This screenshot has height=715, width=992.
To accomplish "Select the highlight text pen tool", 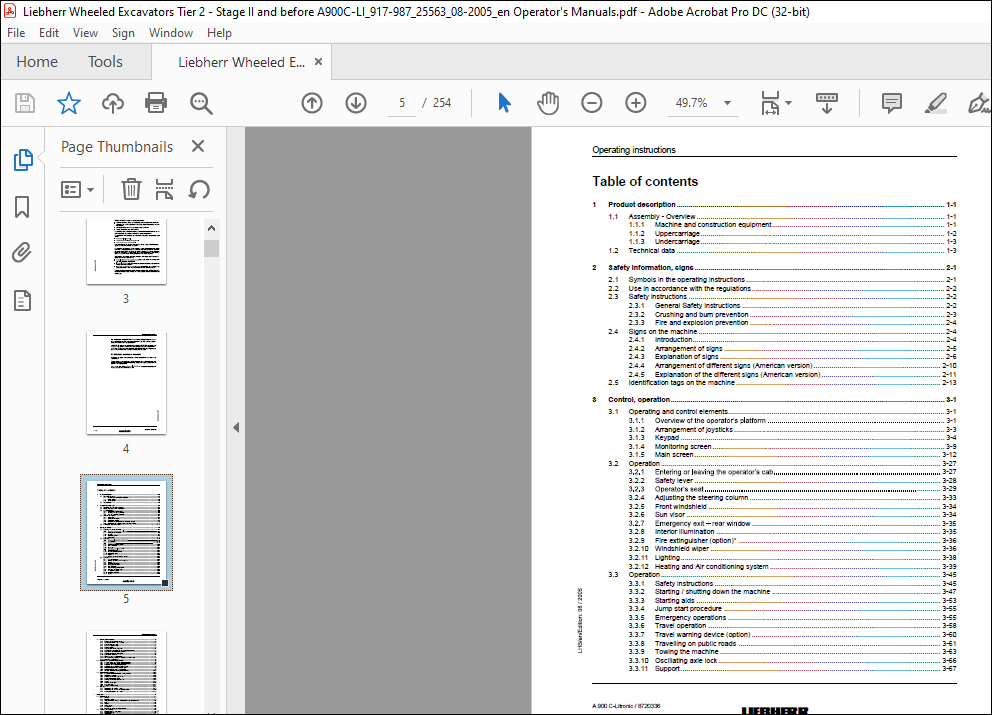I will [936, 103].
